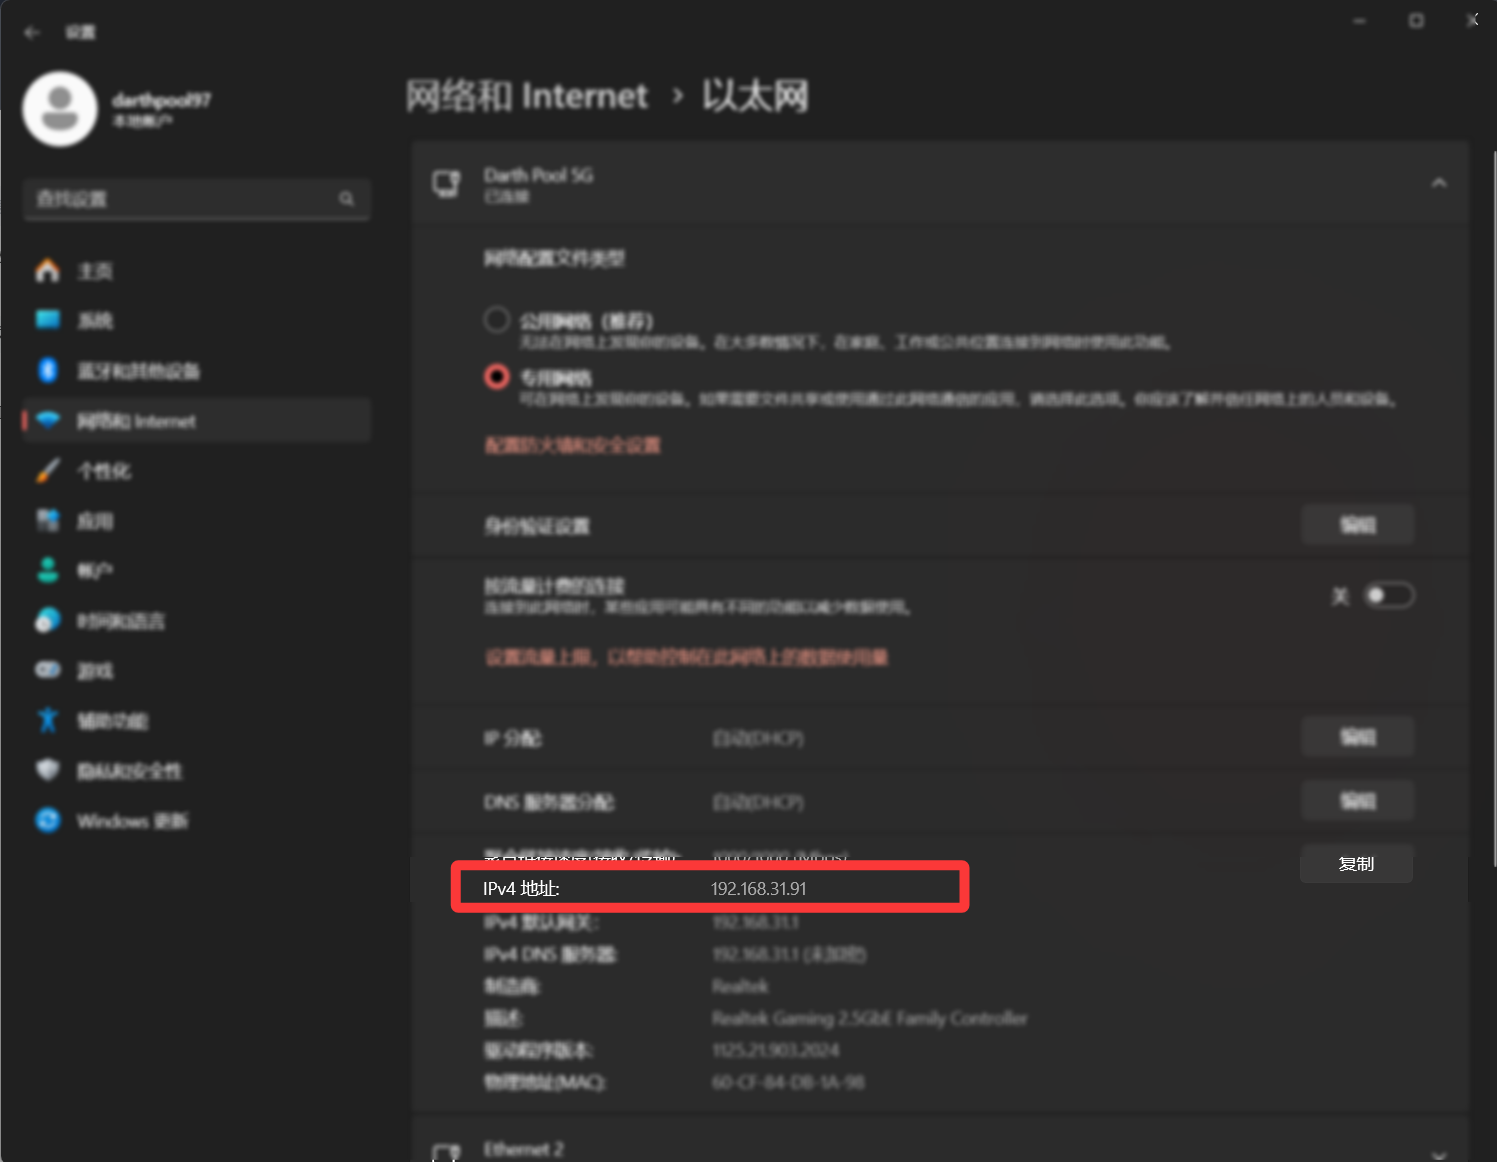Open the Windows 更新 icon in the sidebar

48,820
